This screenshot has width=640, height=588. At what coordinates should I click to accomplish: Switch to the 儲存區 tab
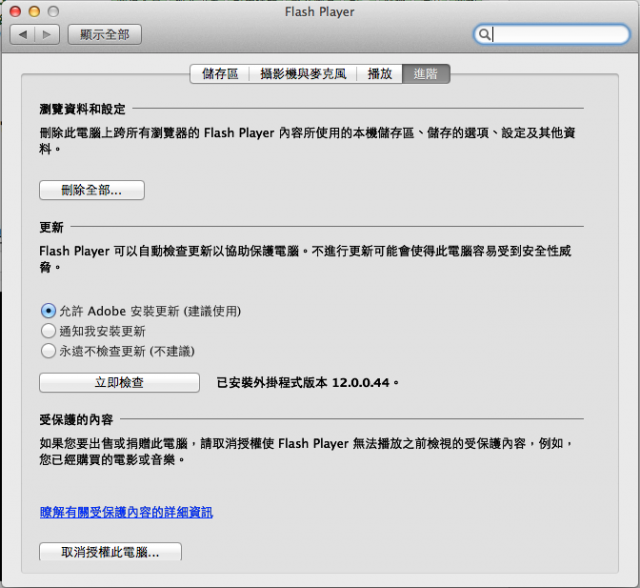[220, 74]
